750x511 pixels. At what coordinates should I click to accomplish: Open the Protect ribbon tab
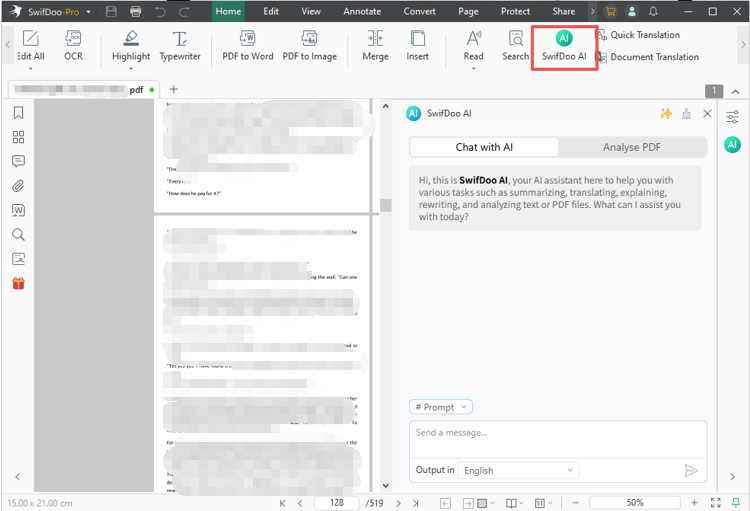515,11
